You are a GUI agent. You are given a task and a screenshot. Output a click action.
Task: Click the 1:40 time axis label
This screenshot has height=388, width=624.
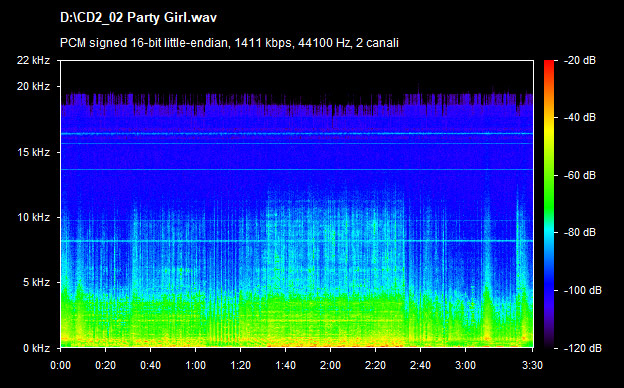(x=285, y=365)
